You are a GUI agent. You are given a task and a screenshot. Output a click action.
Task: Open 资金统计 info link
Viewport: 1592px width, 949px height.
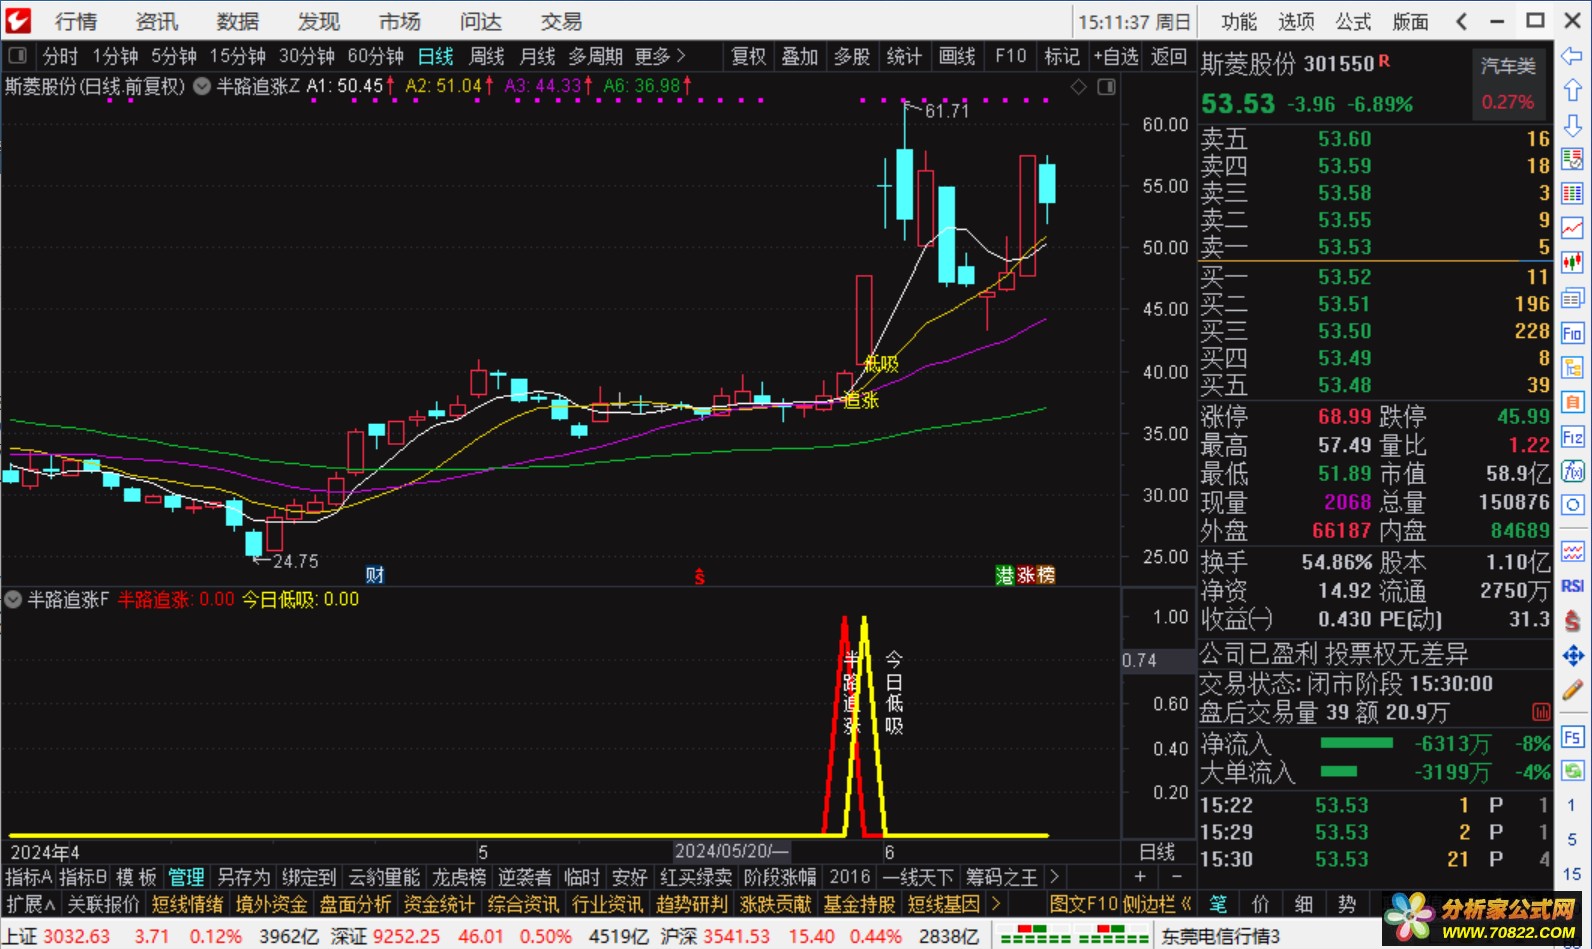coord(439,904)
